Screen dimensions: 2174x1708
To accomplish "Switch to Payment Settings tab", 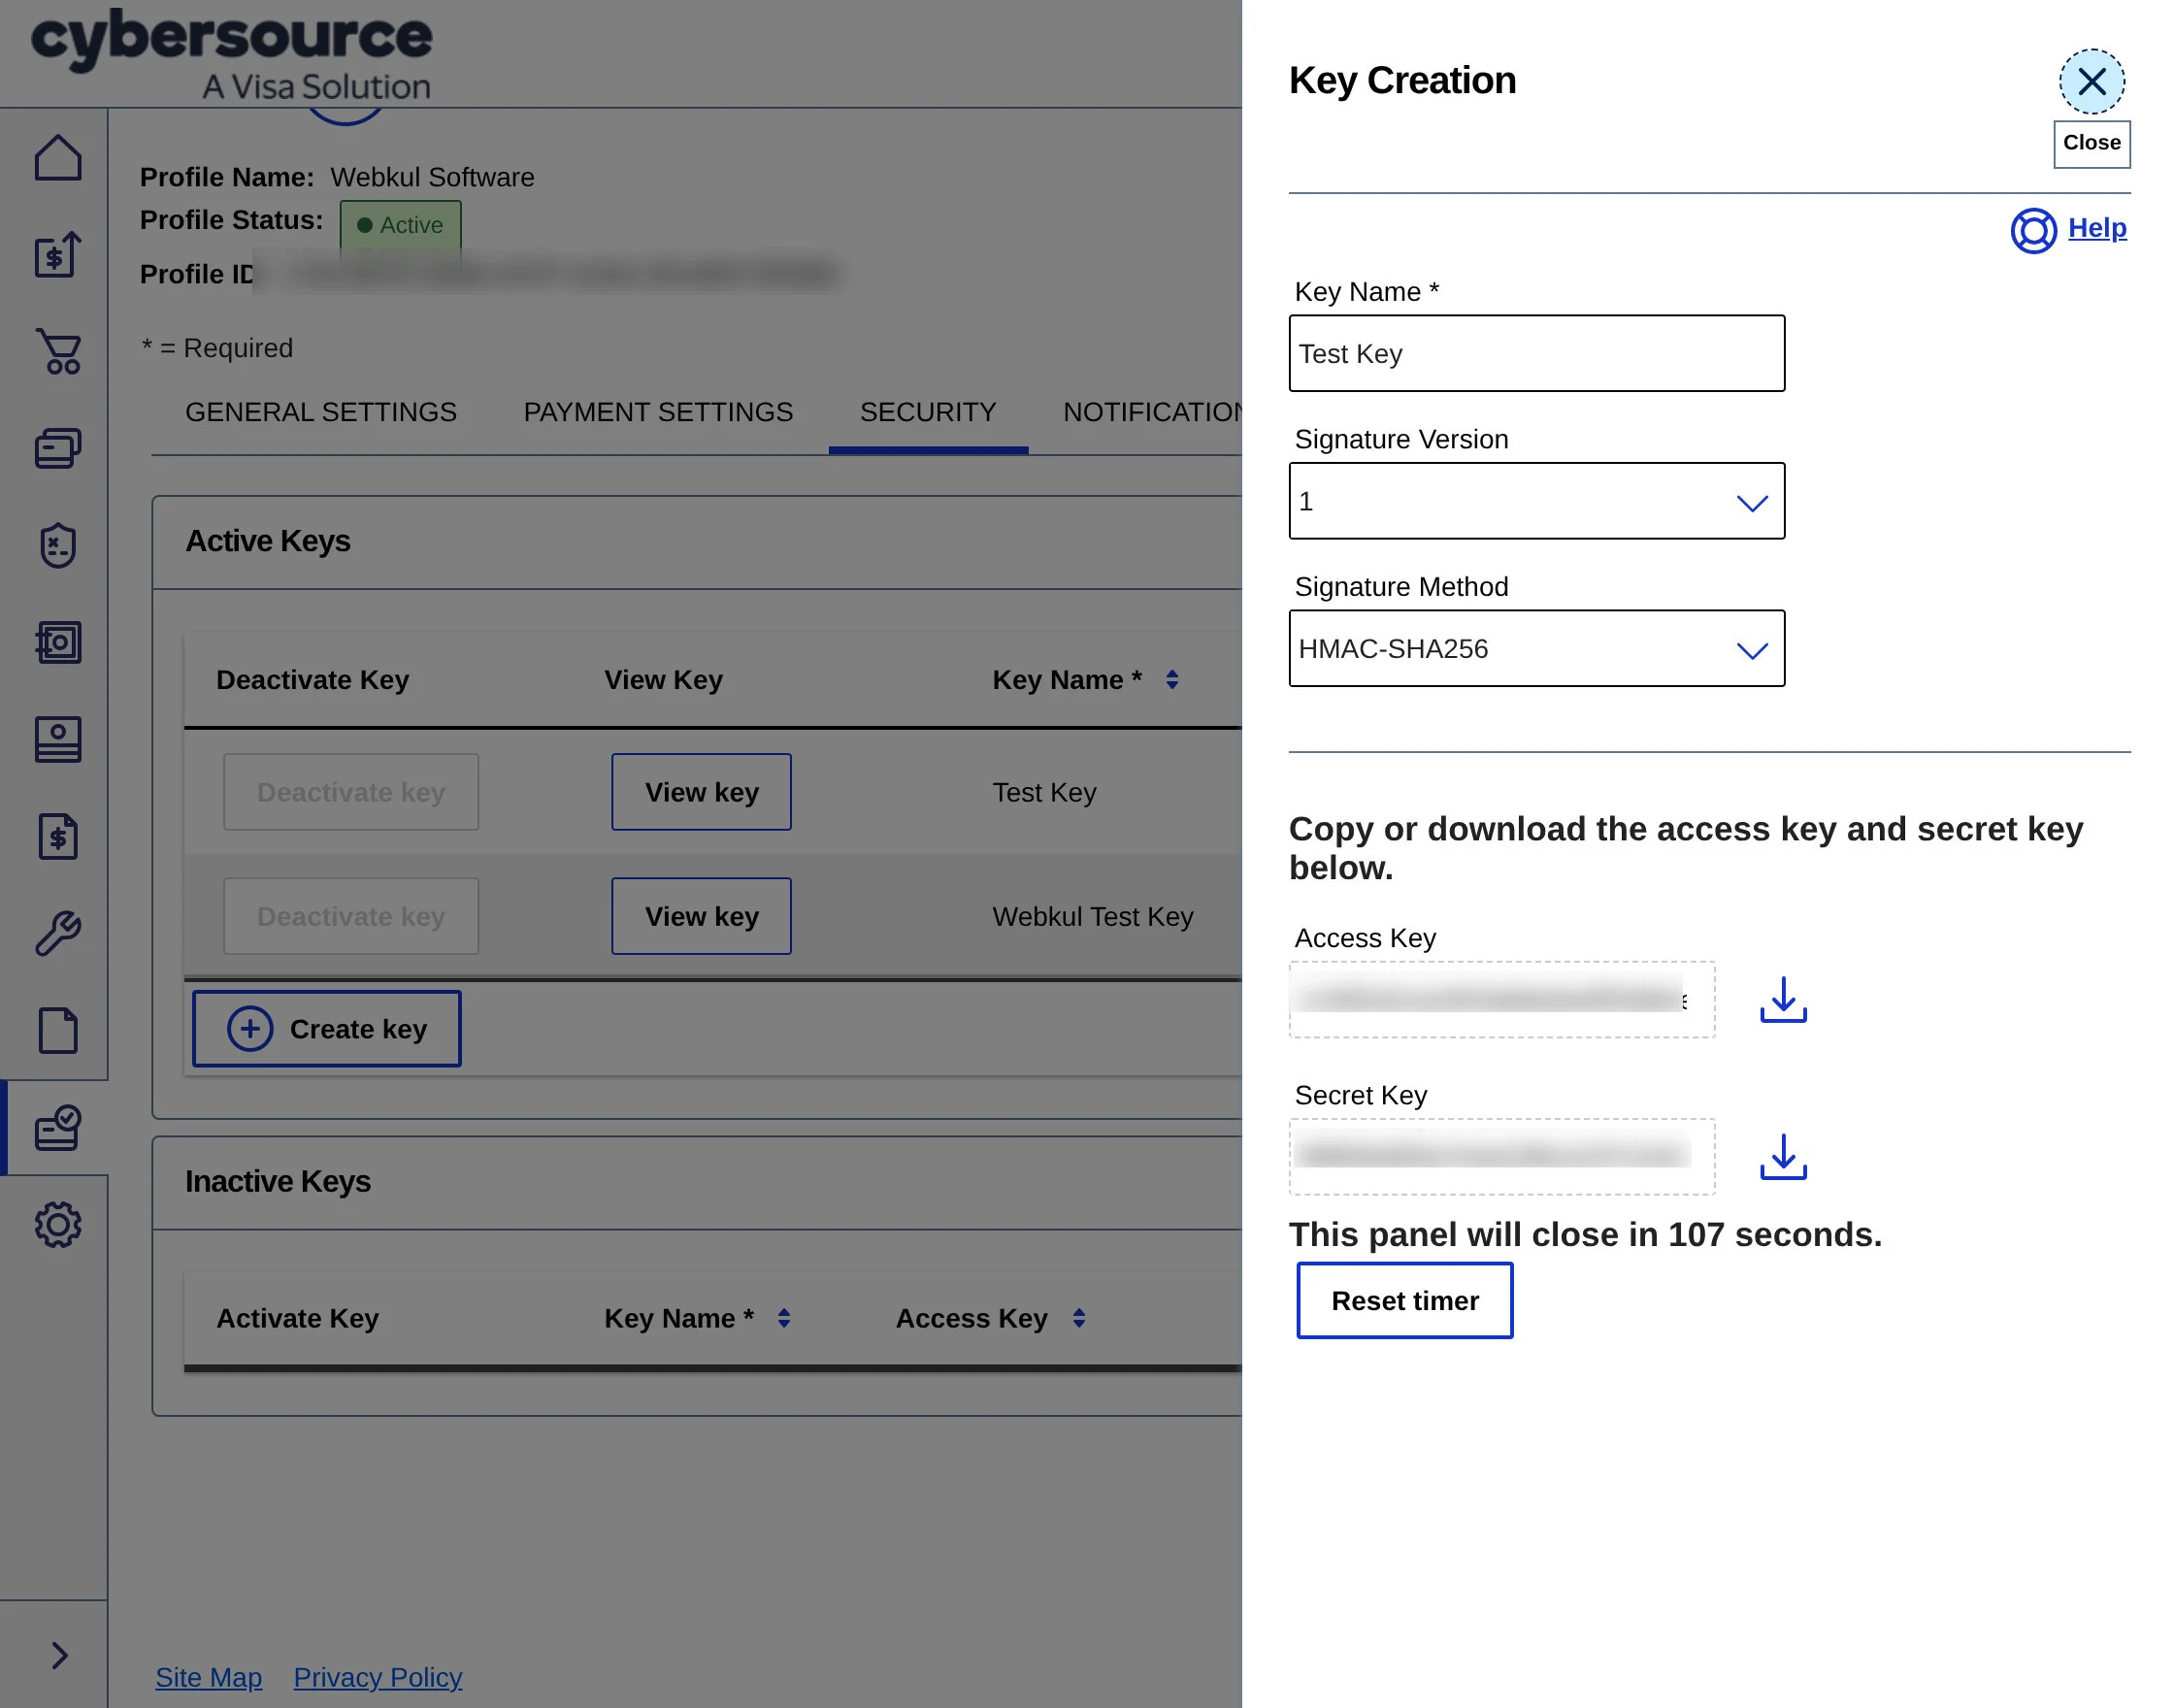I will [657, 412].
